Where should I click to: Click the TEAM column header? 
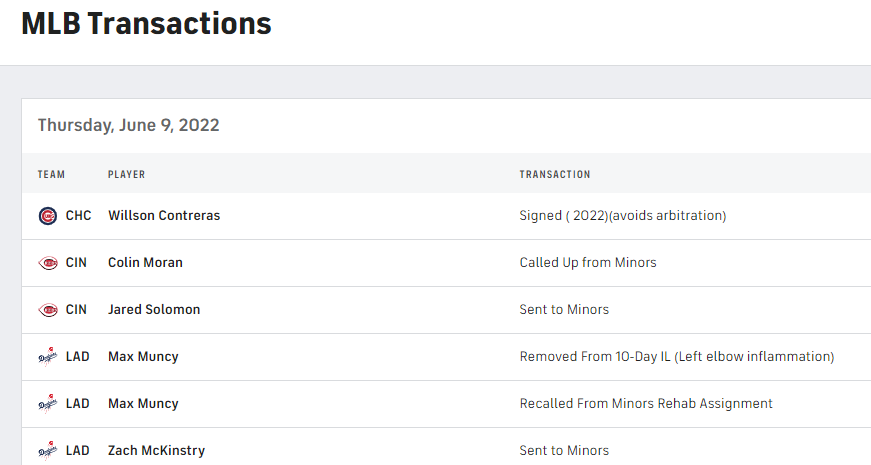[51, 174]
